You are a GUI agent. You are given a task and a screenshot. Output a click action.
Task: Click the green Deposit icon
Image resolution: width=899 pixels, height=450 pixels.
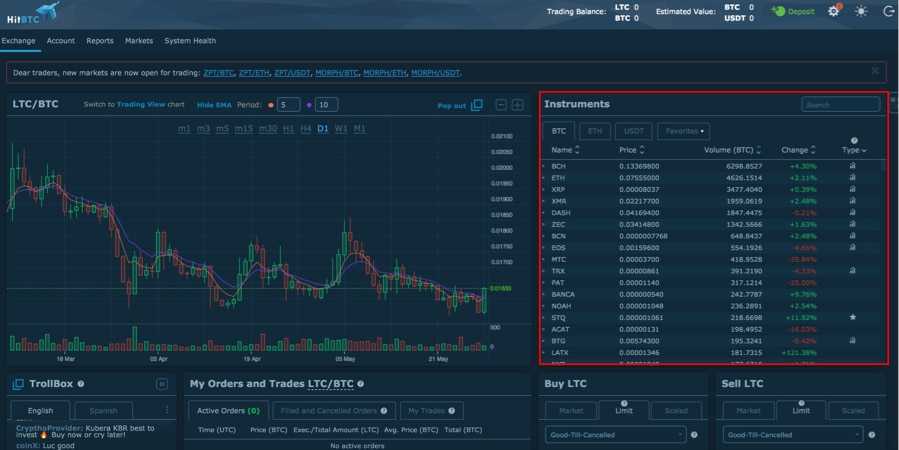778,11
